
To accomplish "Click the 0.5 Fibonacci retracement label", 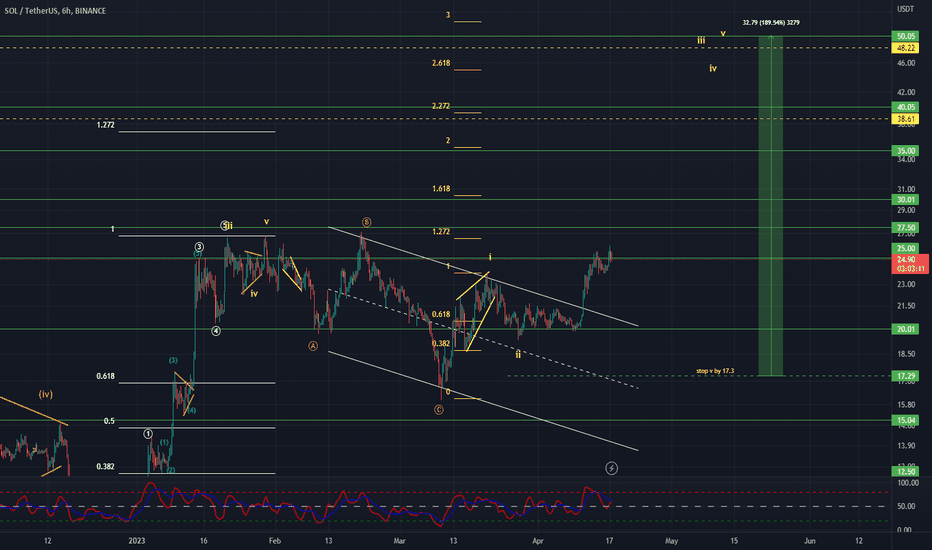I will [109, 421].
